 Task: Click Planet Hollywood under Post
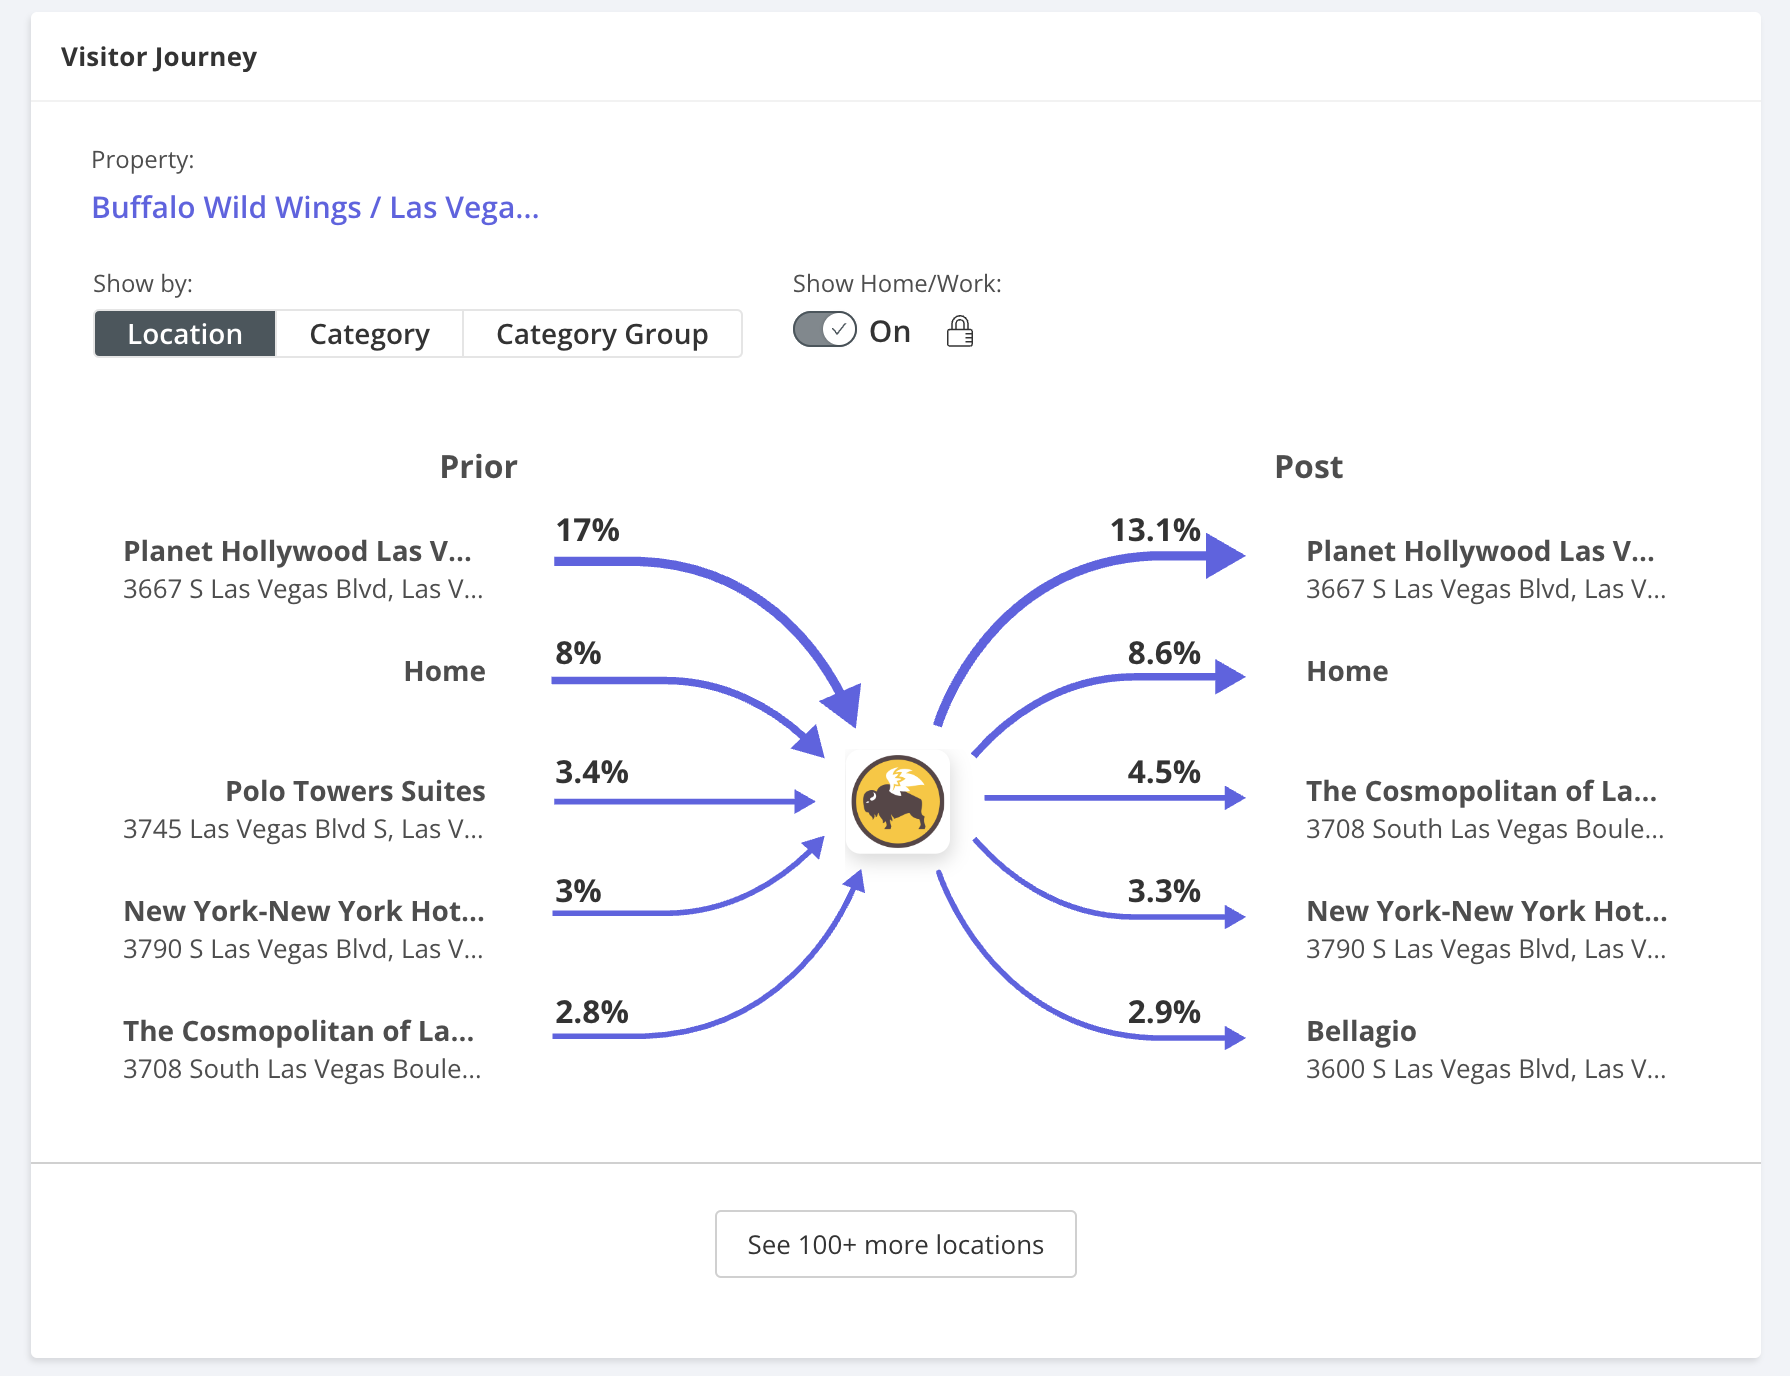tap(1480, 551)
